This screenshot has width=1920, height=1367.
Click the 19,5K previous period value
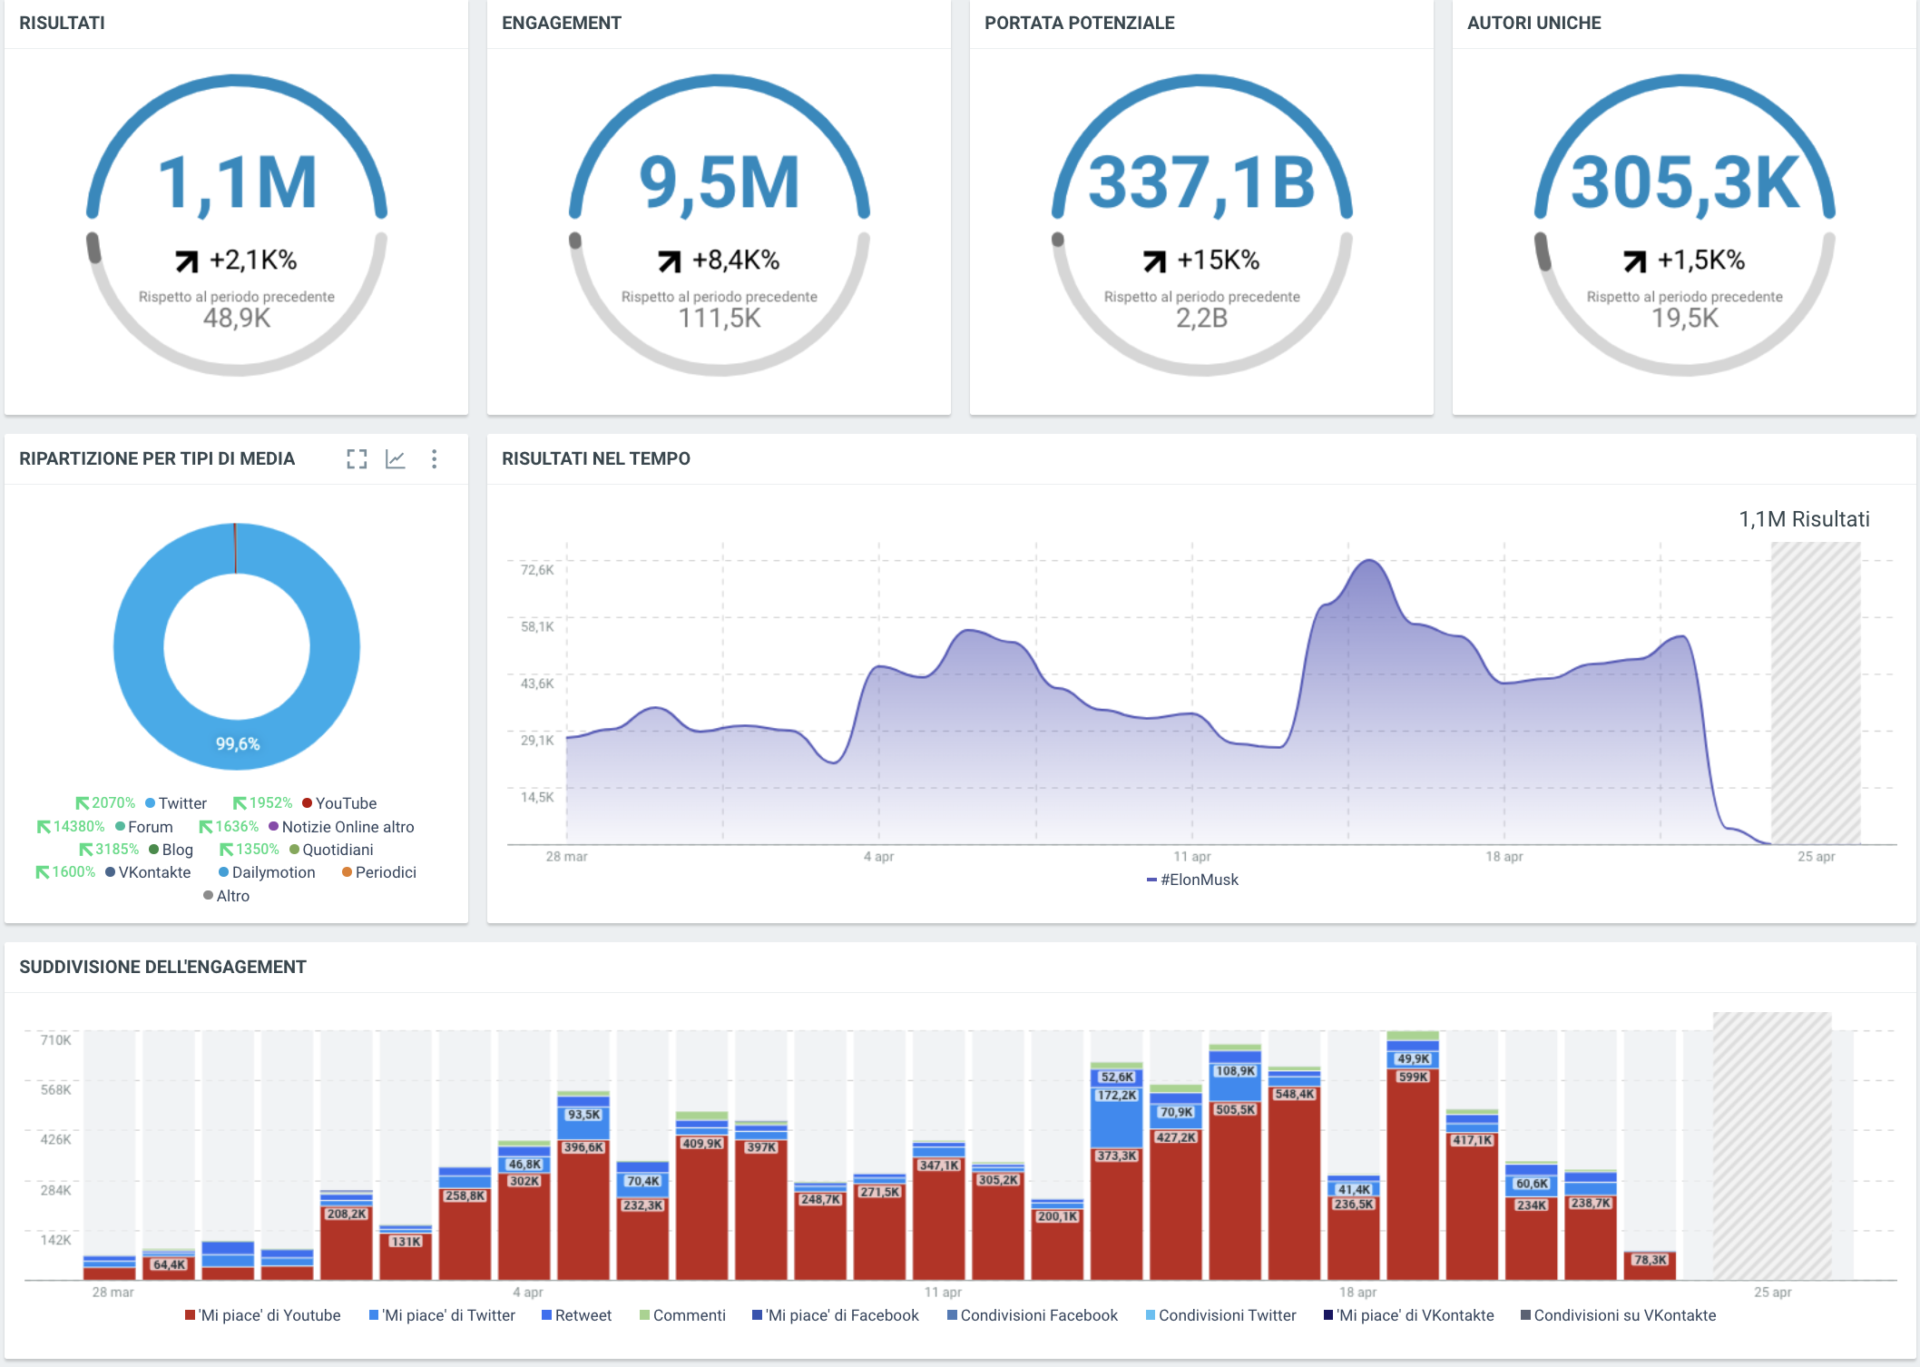(1685, 318)
